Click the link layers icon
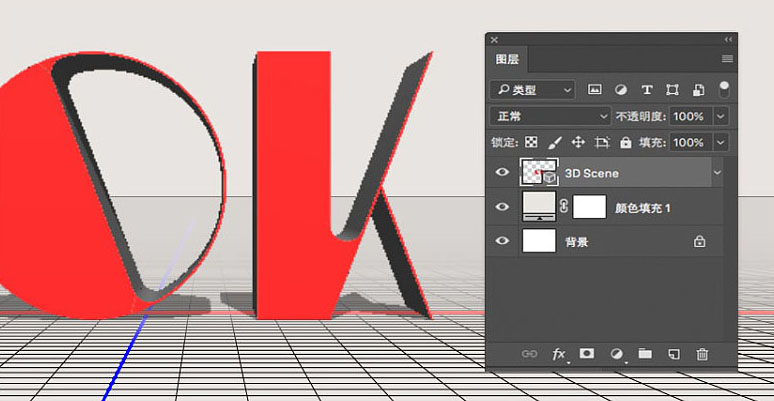The height and width of the screenshot is (401, 774). (529, 354)
